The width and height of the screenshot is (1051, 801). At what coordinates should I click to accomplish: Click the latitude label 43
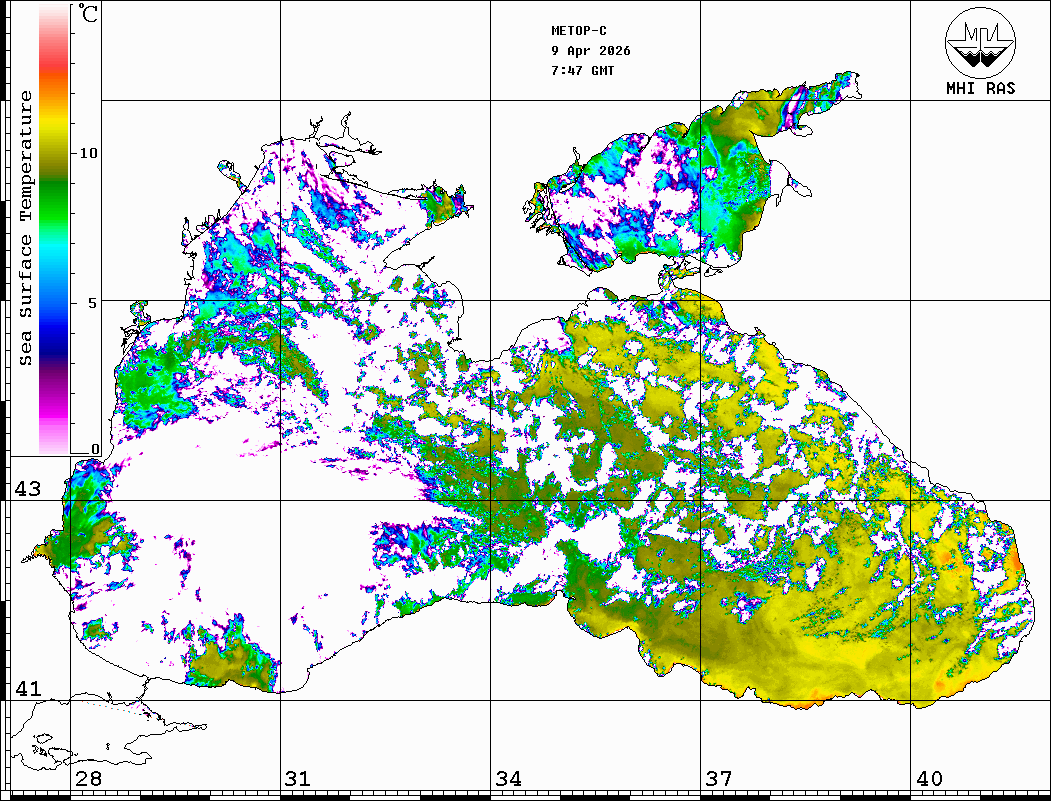tap(27, 489)
